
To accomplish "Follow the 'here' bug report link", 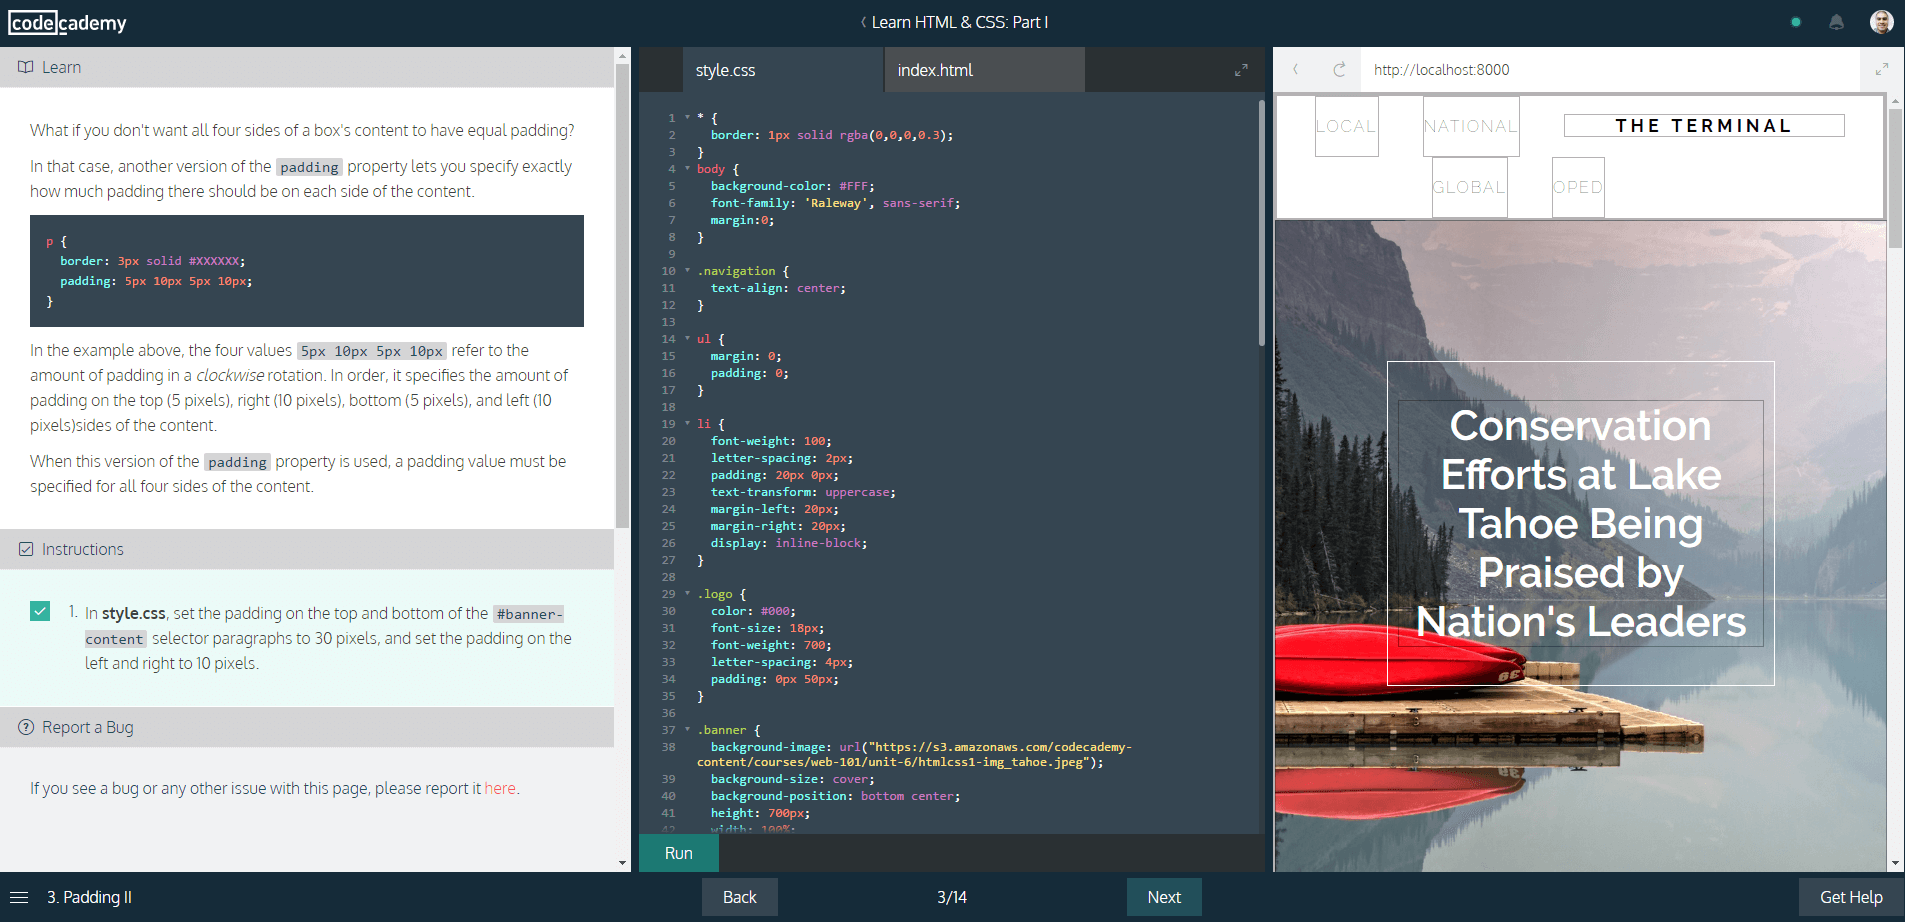I will (500, 788).
